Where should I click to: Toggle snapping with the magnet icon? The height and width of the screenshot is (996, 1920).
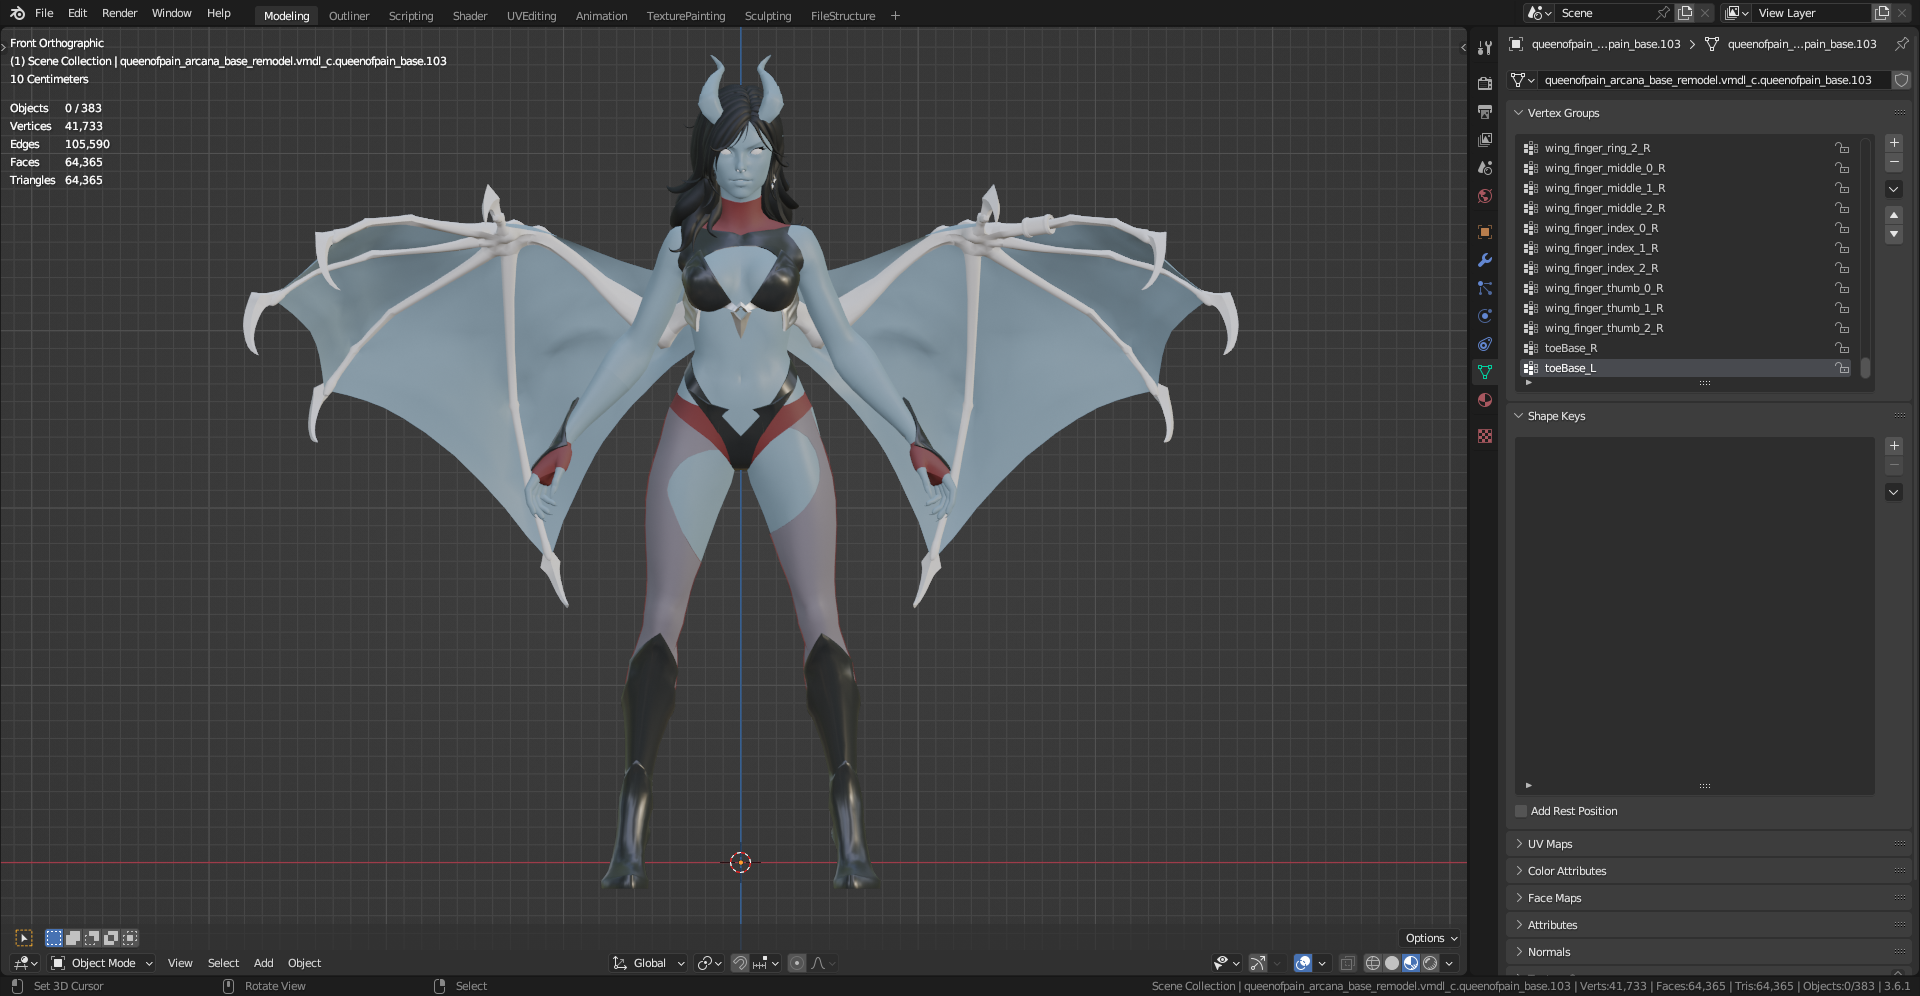tap(740, 963)
